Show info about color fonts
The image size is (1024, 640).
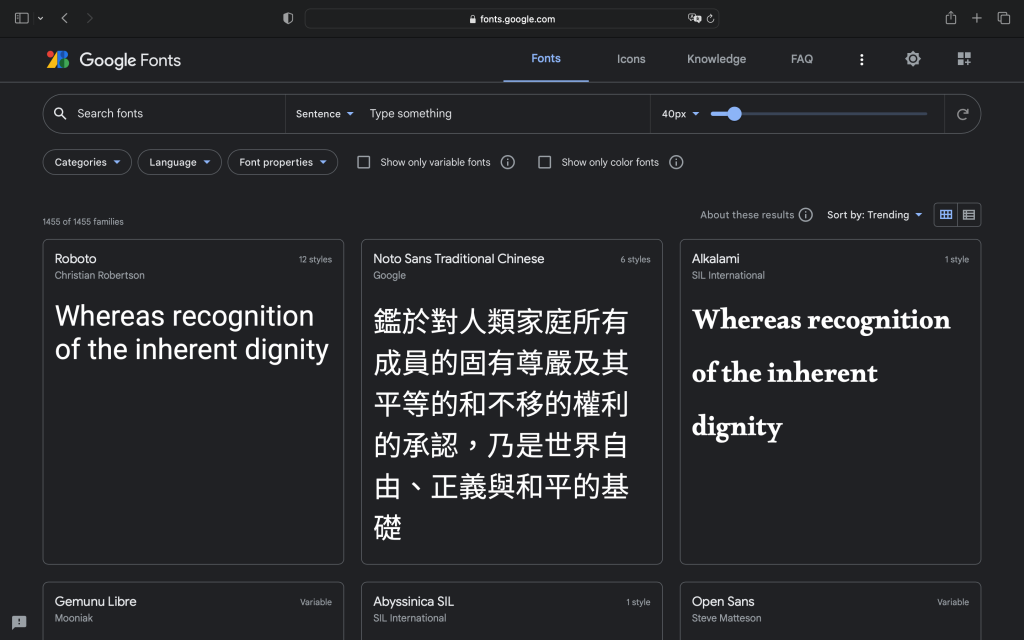click(x=676, y=162)
